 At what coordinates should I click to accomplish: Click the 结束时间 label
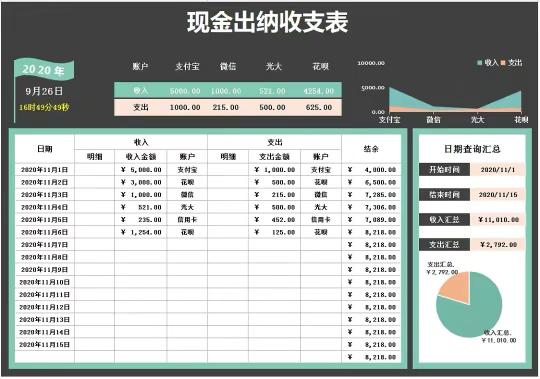tap(444, 194)
